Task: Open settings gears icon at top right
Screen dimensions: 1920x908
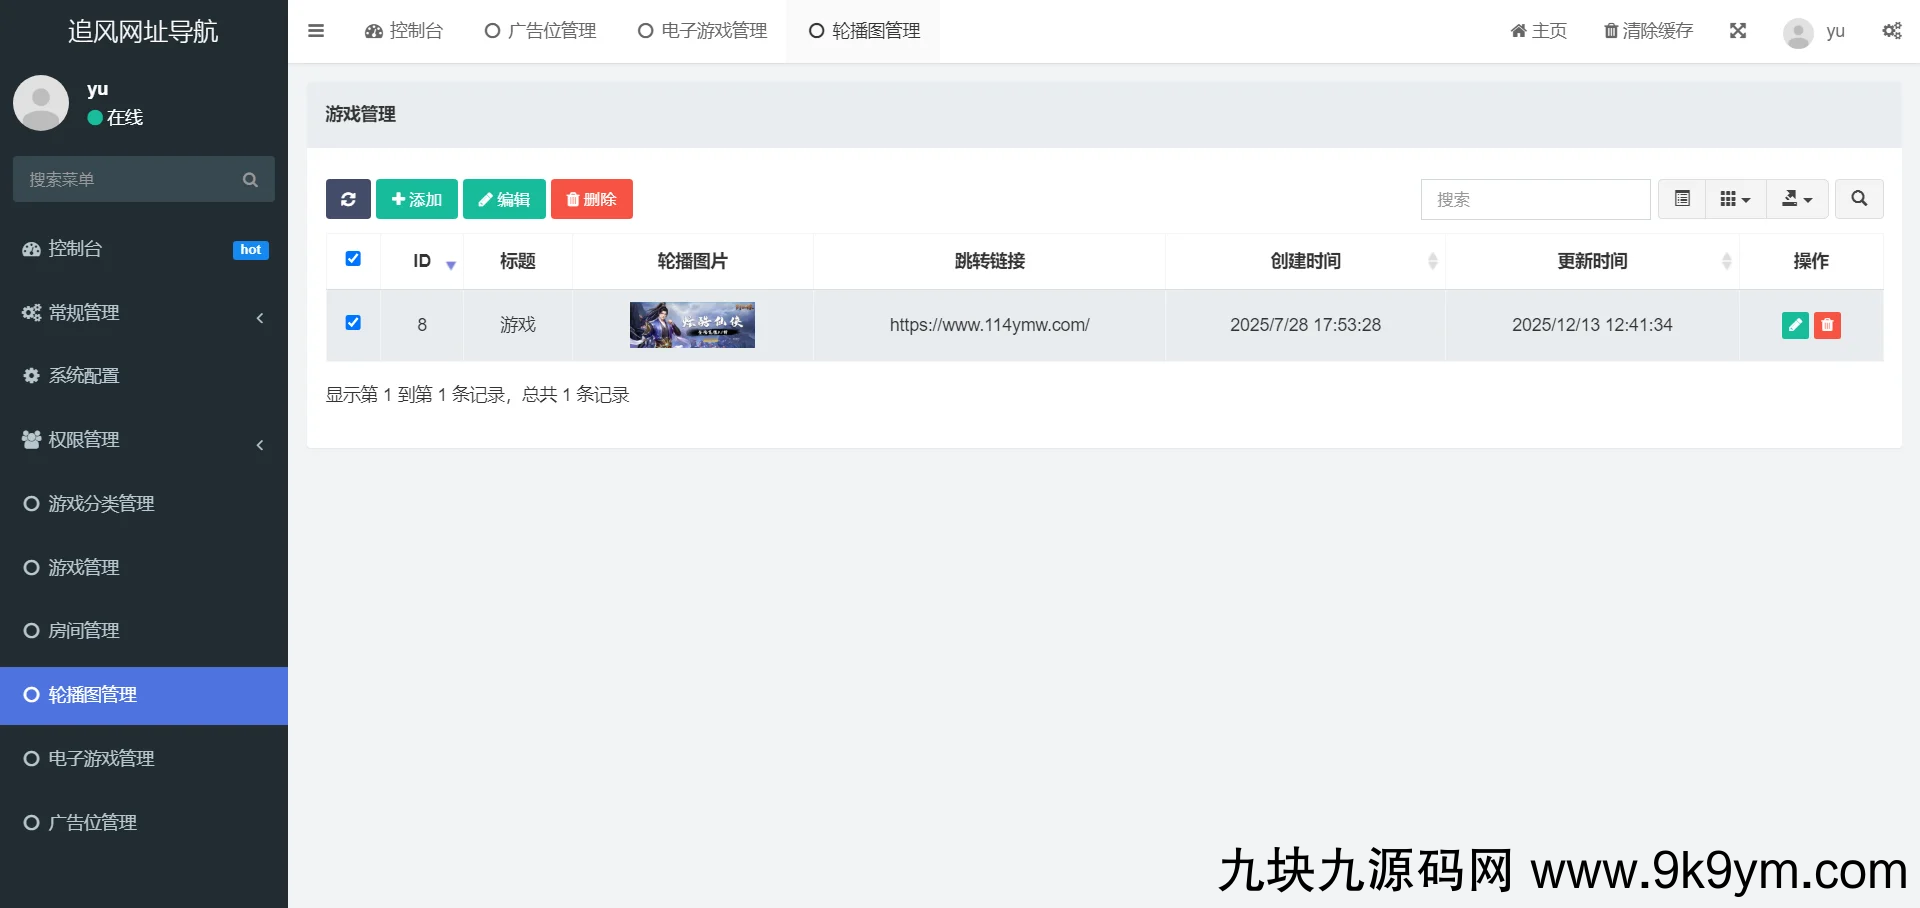Action: click(x=1891, y=31)
